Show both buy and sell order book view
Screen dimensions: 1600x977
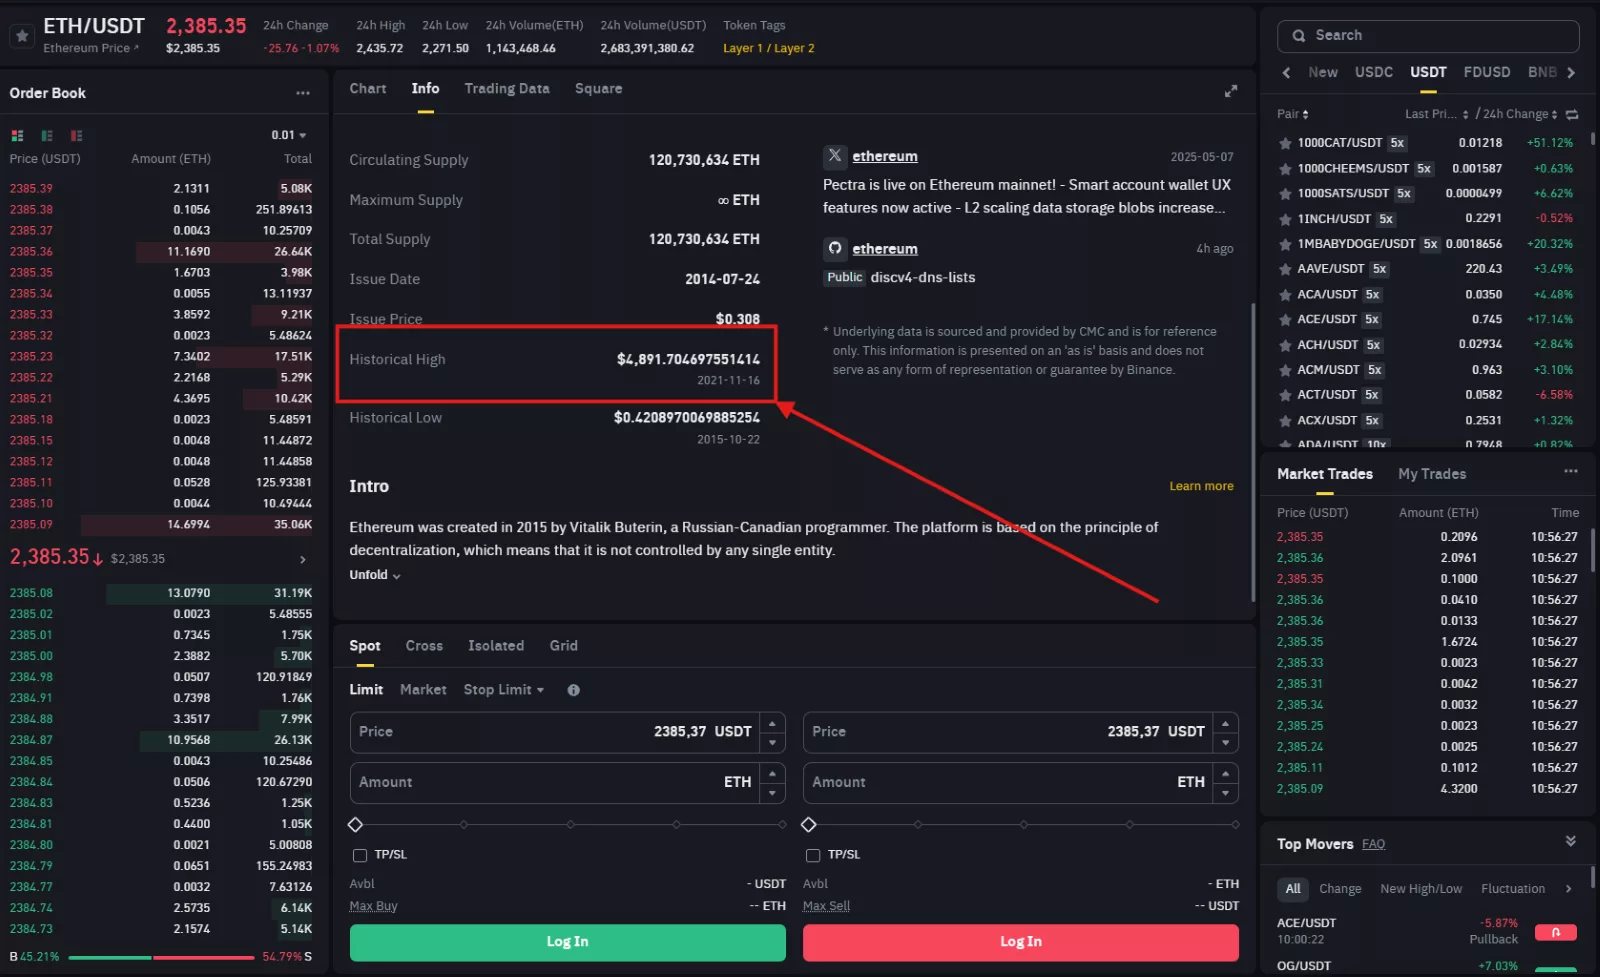point(17,135)
